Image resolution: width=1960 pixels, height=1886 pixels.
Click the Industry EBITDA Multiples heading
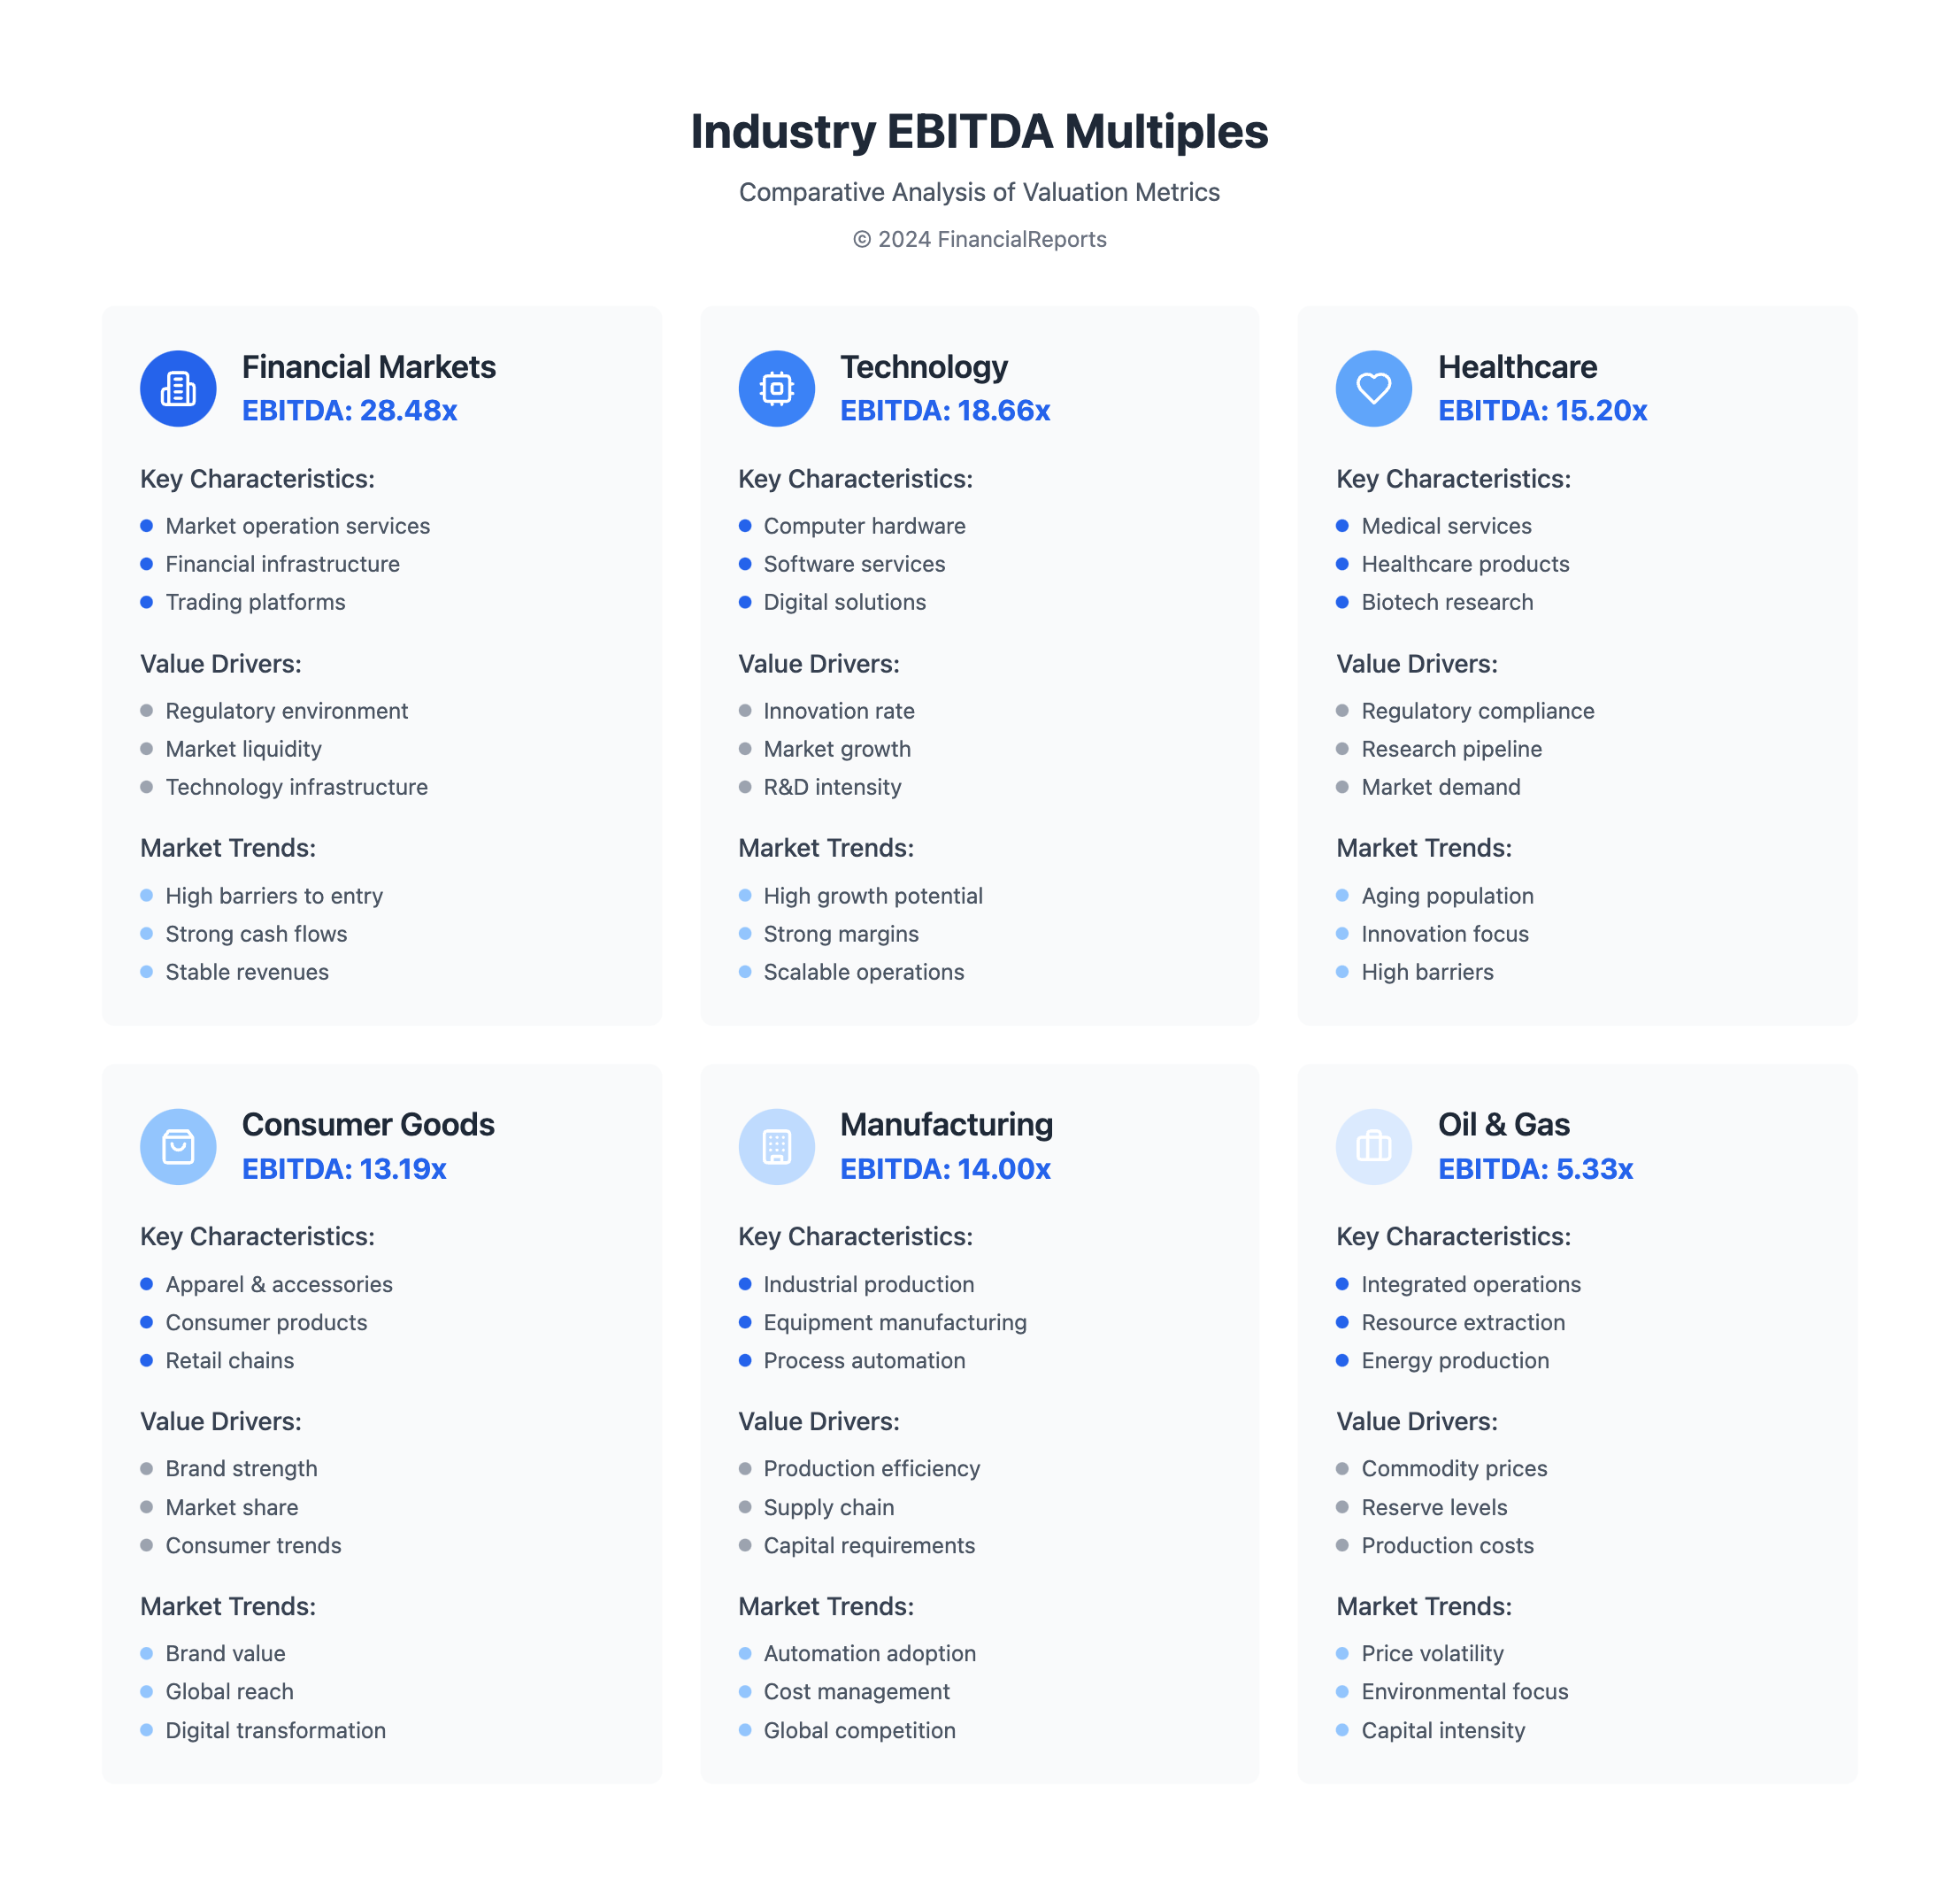(980, 131)
